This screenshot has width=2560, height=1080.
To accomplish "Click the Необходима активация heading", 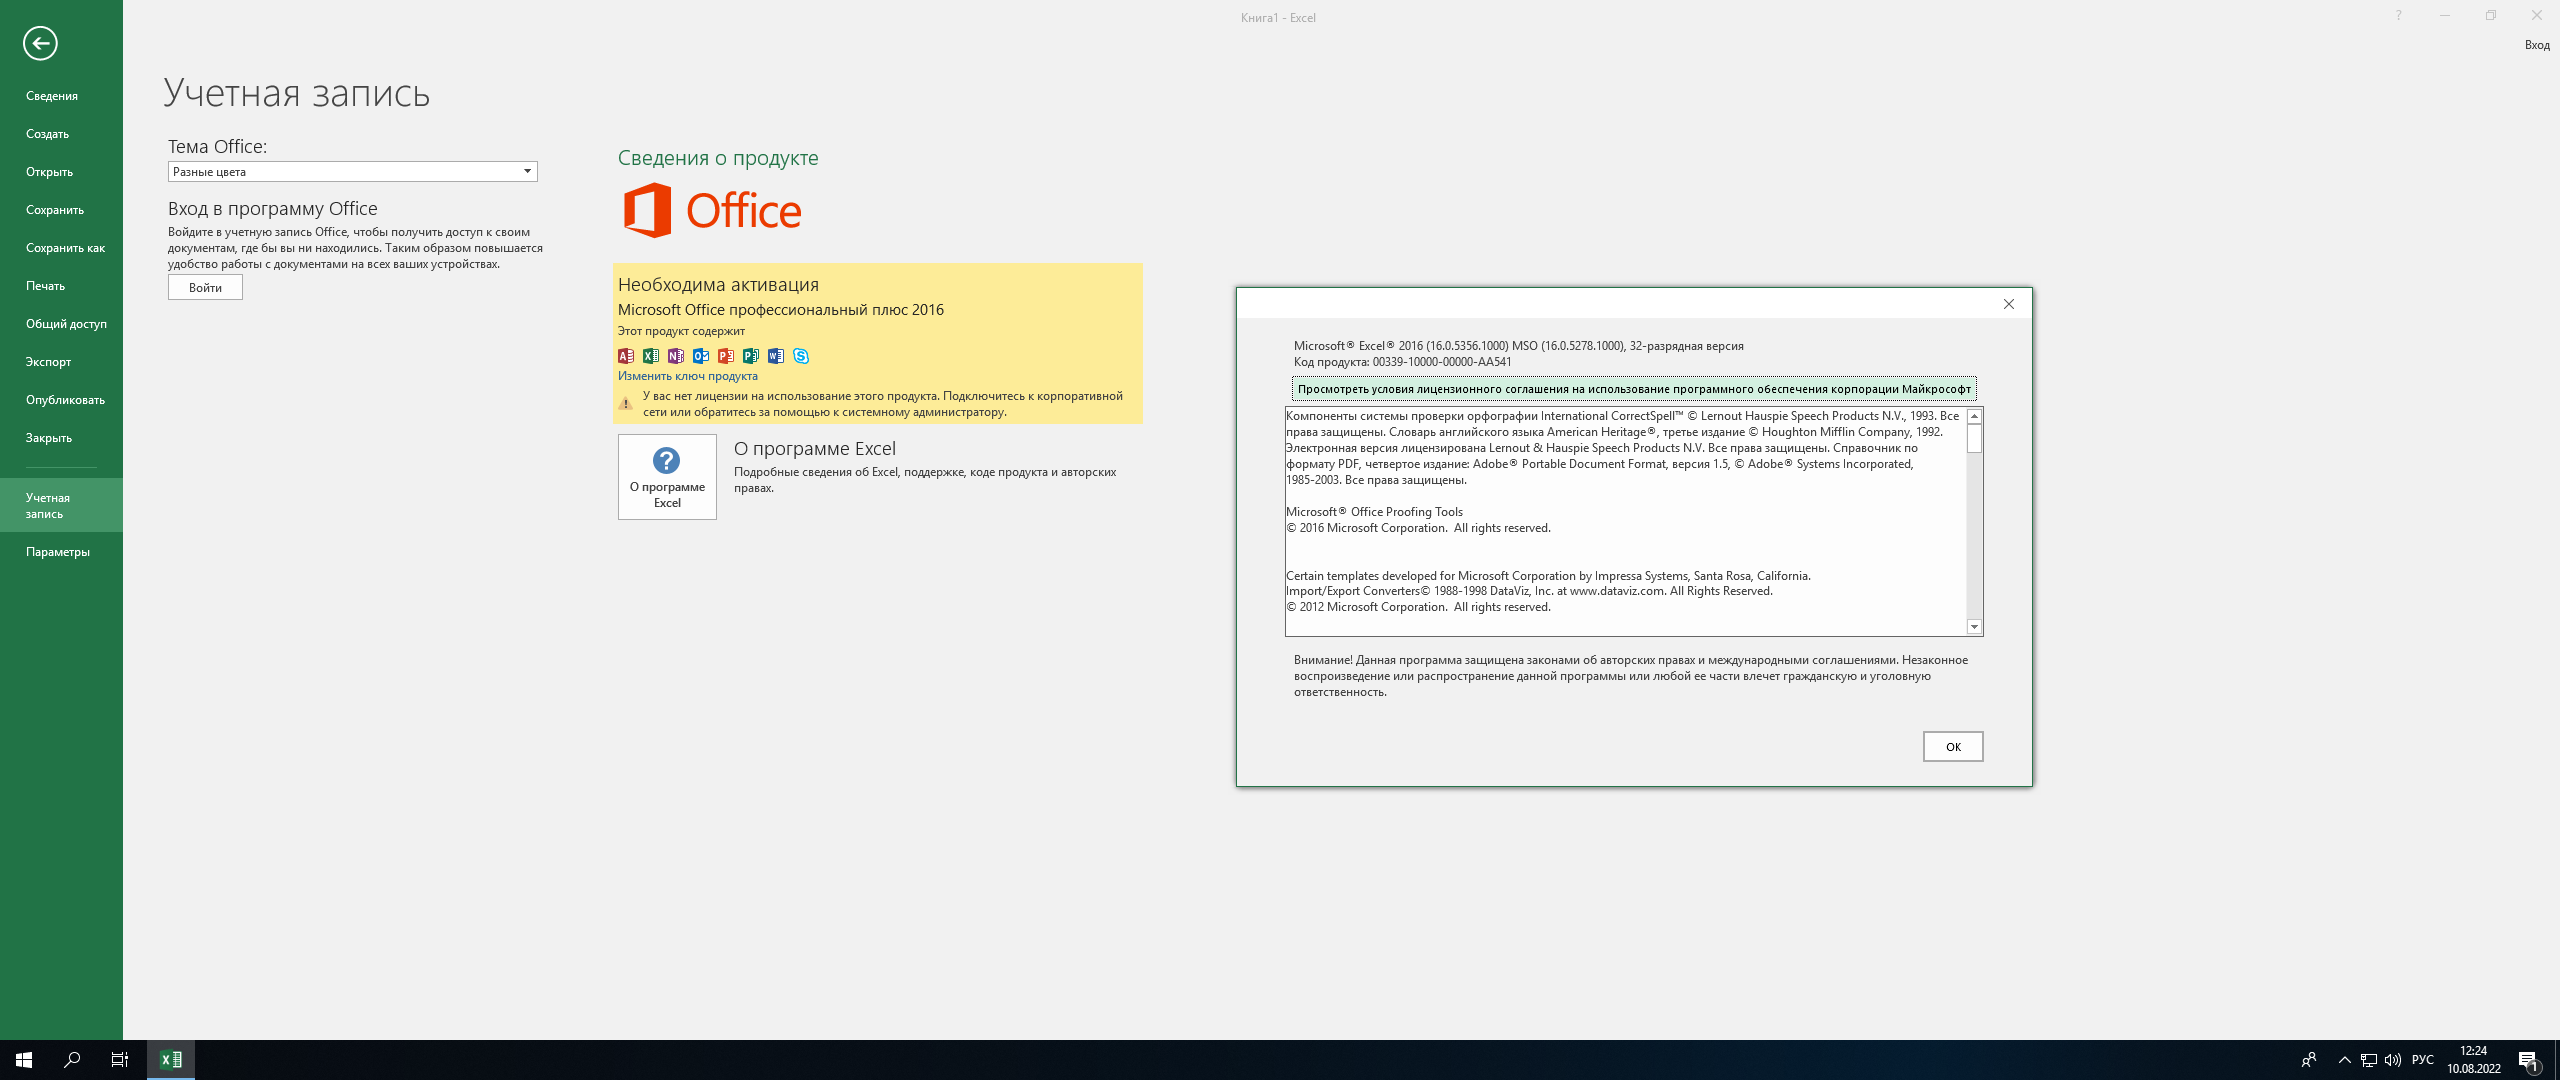I will 718,285.
